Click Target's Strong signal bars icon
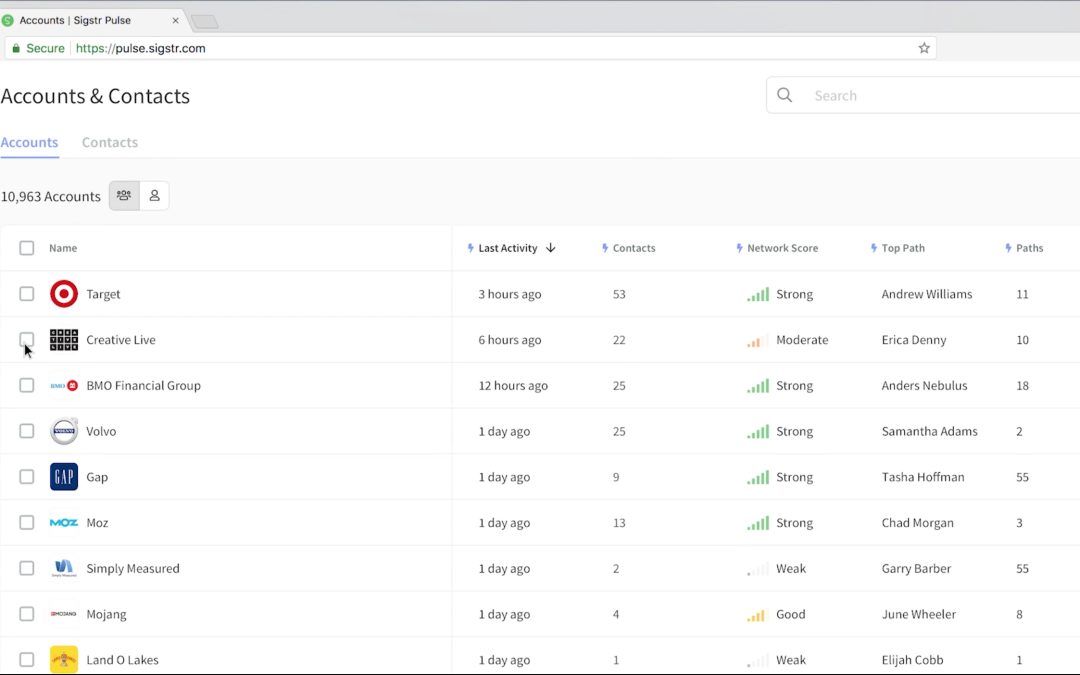This screenshot has width=1080, height=675. [x=758, y=295]
